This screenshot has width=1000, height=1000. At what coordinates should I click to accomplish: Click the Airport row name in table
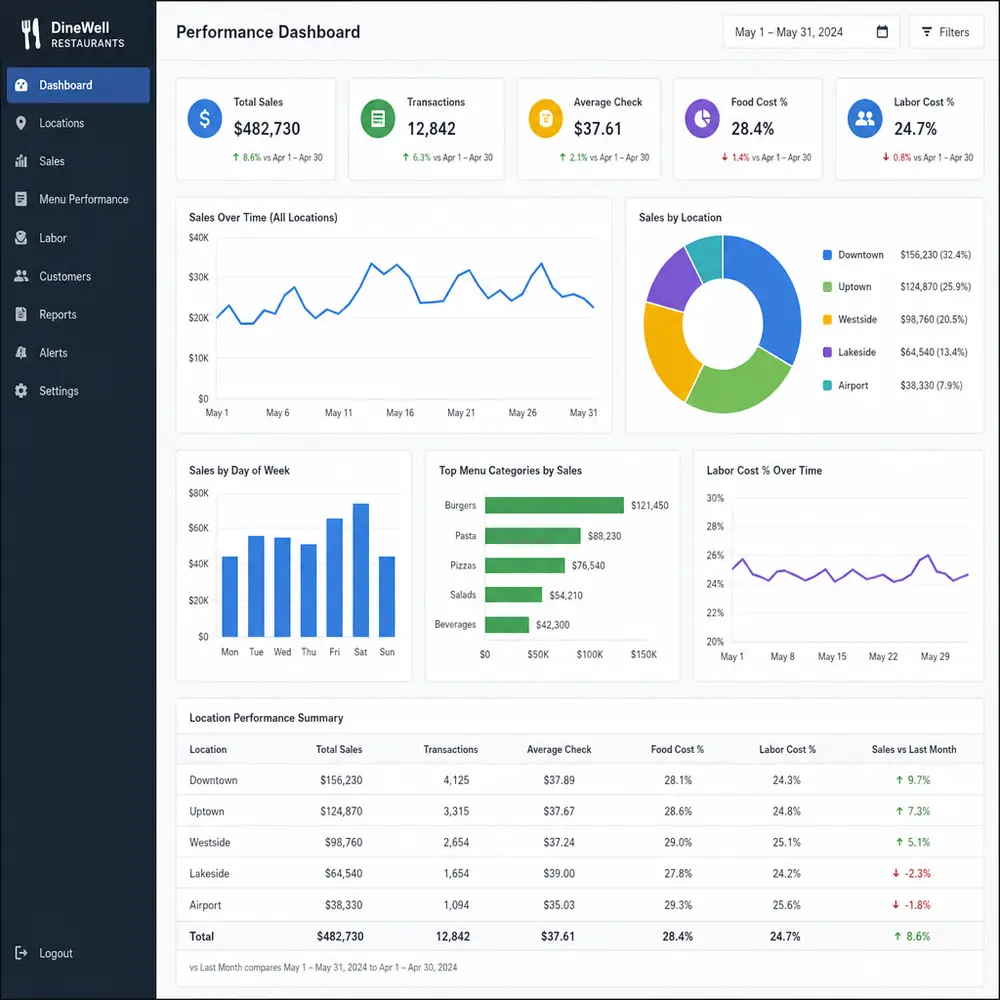(x=205, y=905)
